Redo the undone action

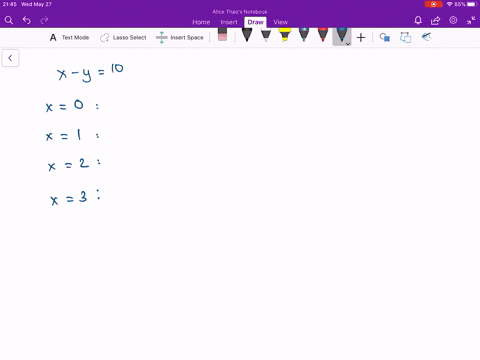(44, 21)
